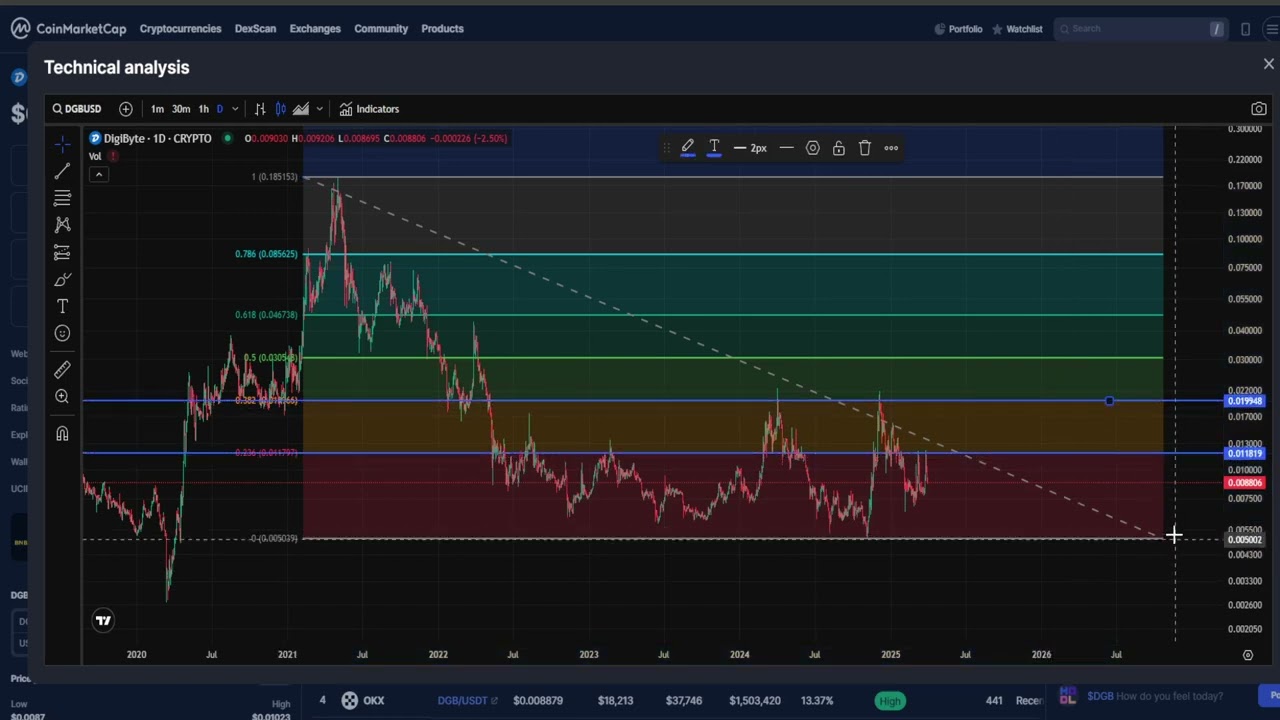Switch to 1m timeframe
Image resolution: width=1280 pixels, height=720 pixels.
click(x=157, y=109)
